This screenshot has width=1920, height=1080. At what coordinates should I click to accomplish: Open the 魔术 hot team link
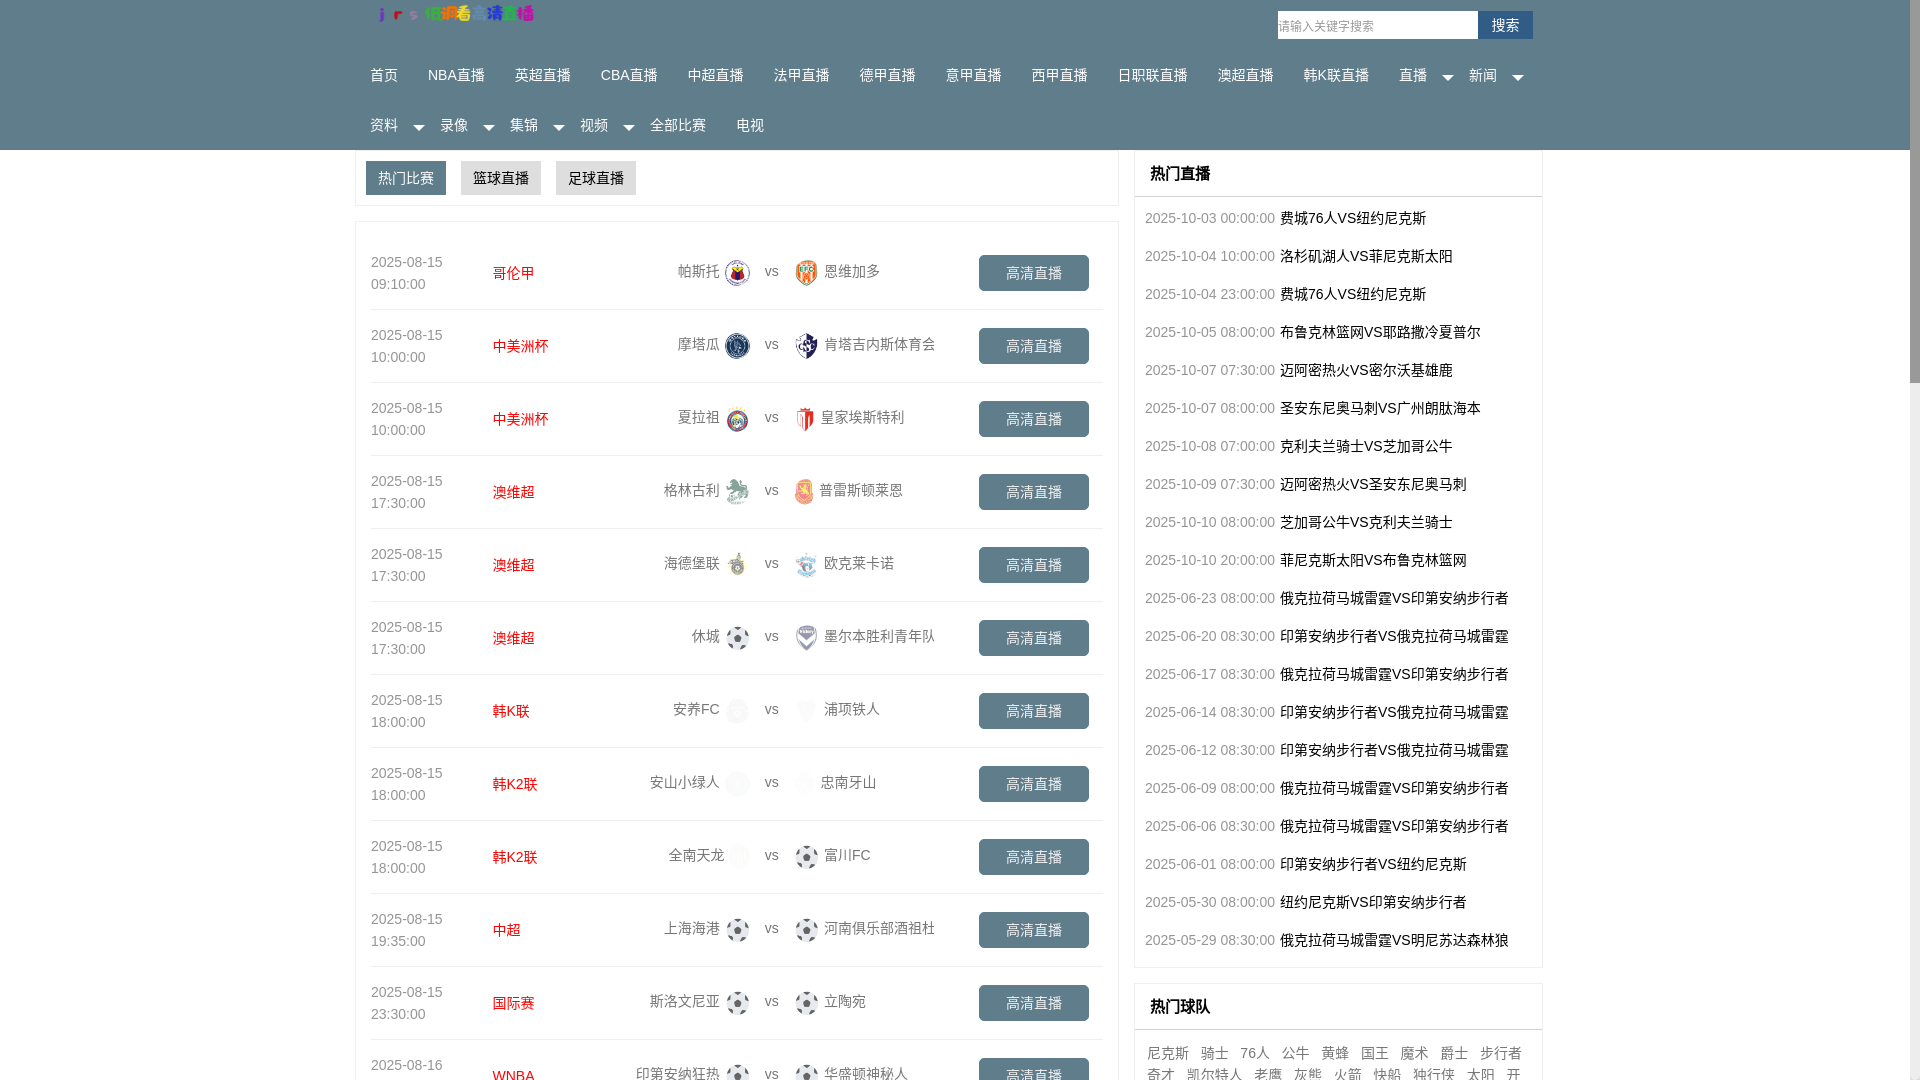[1414, 1053]
